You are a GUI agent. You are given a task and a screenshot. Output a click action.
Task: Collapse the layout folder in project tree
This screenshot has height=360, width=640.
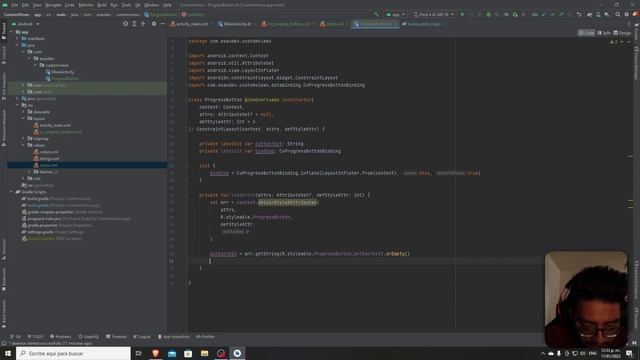24,118
